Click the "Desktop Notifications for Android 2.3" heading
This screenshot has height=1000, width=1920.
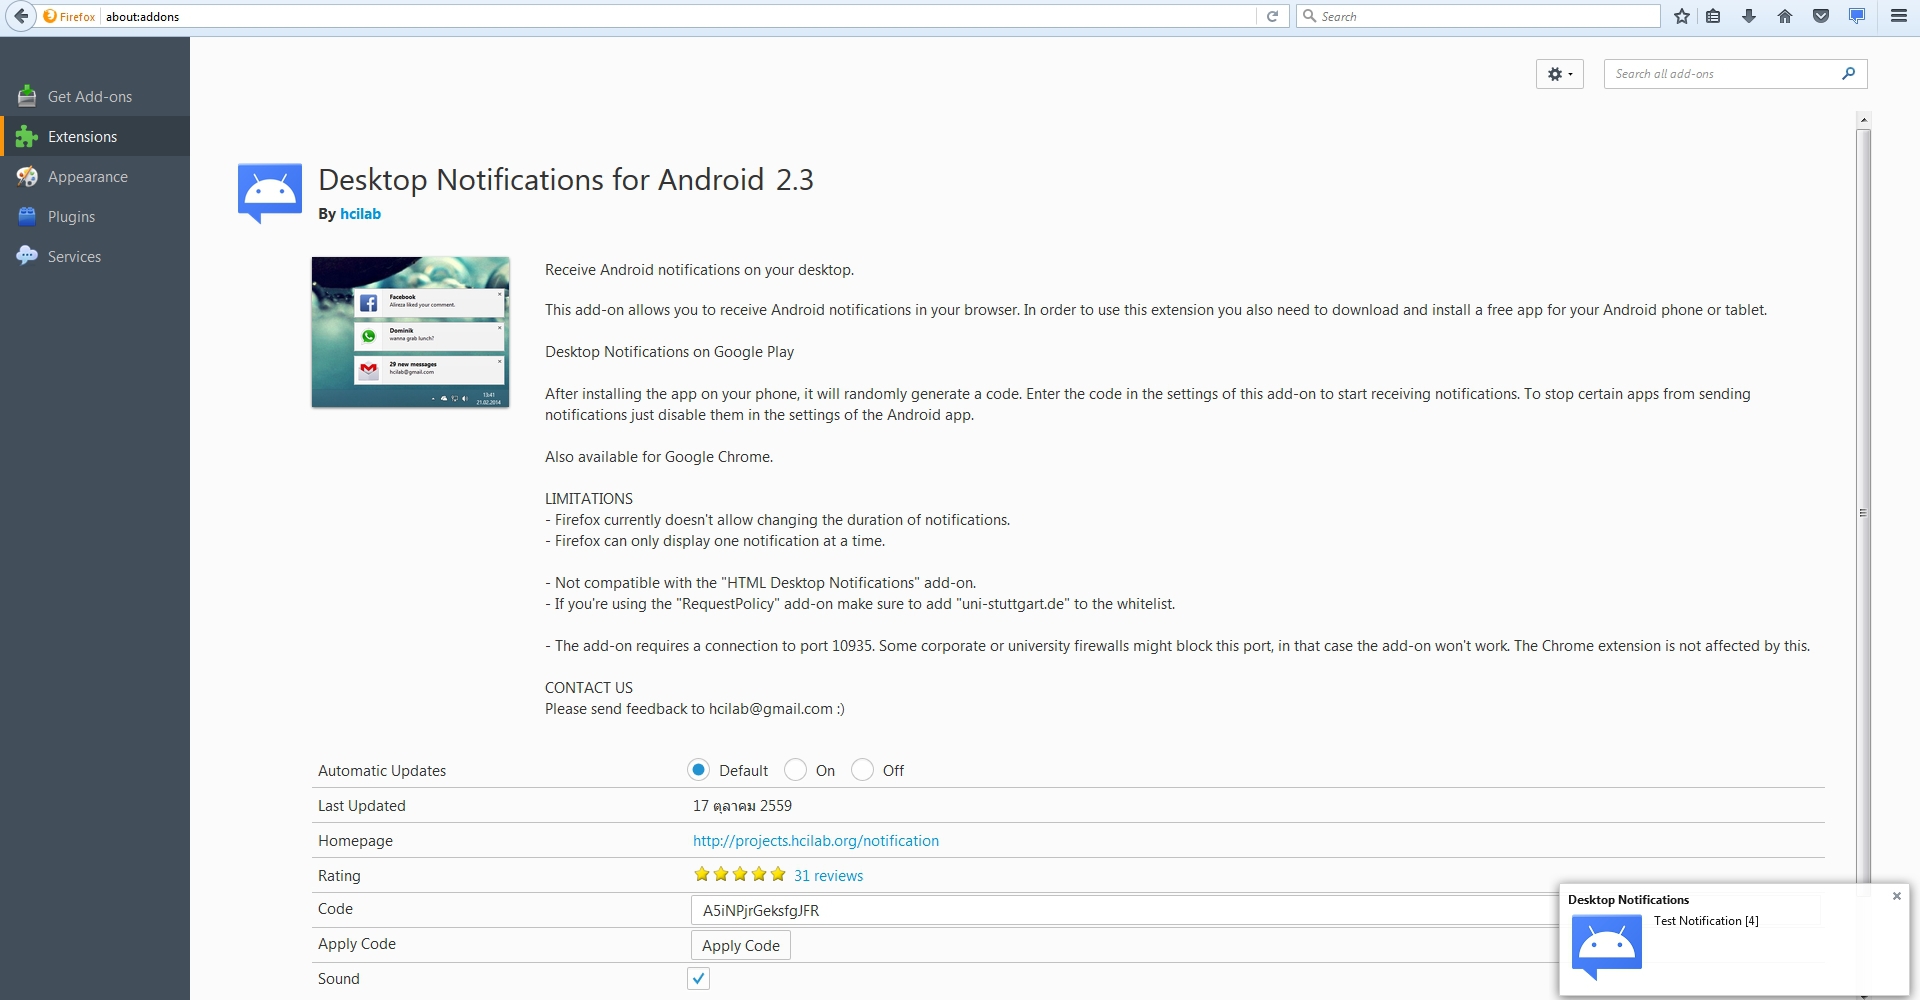click(x=566, y=180)
